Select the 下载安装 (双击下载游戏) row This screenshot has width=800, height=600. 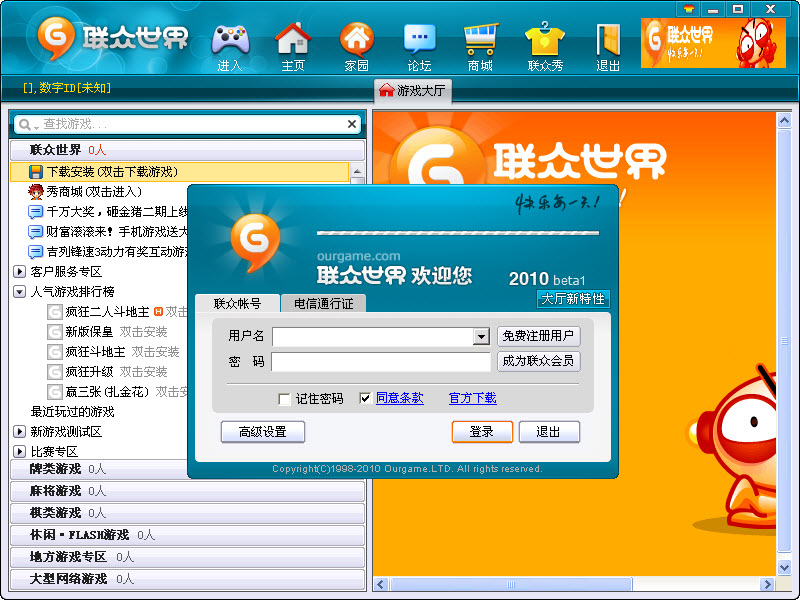180,172
